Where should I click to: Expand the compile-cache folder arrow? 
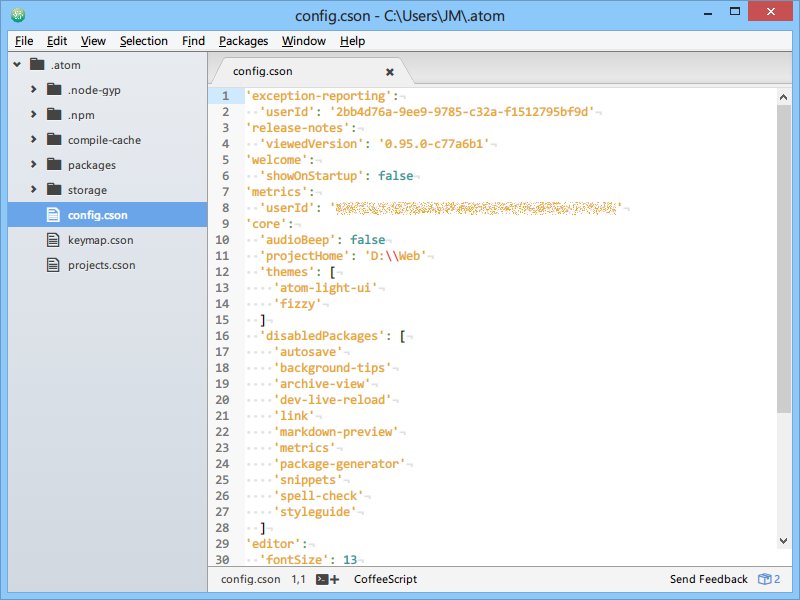34,139
